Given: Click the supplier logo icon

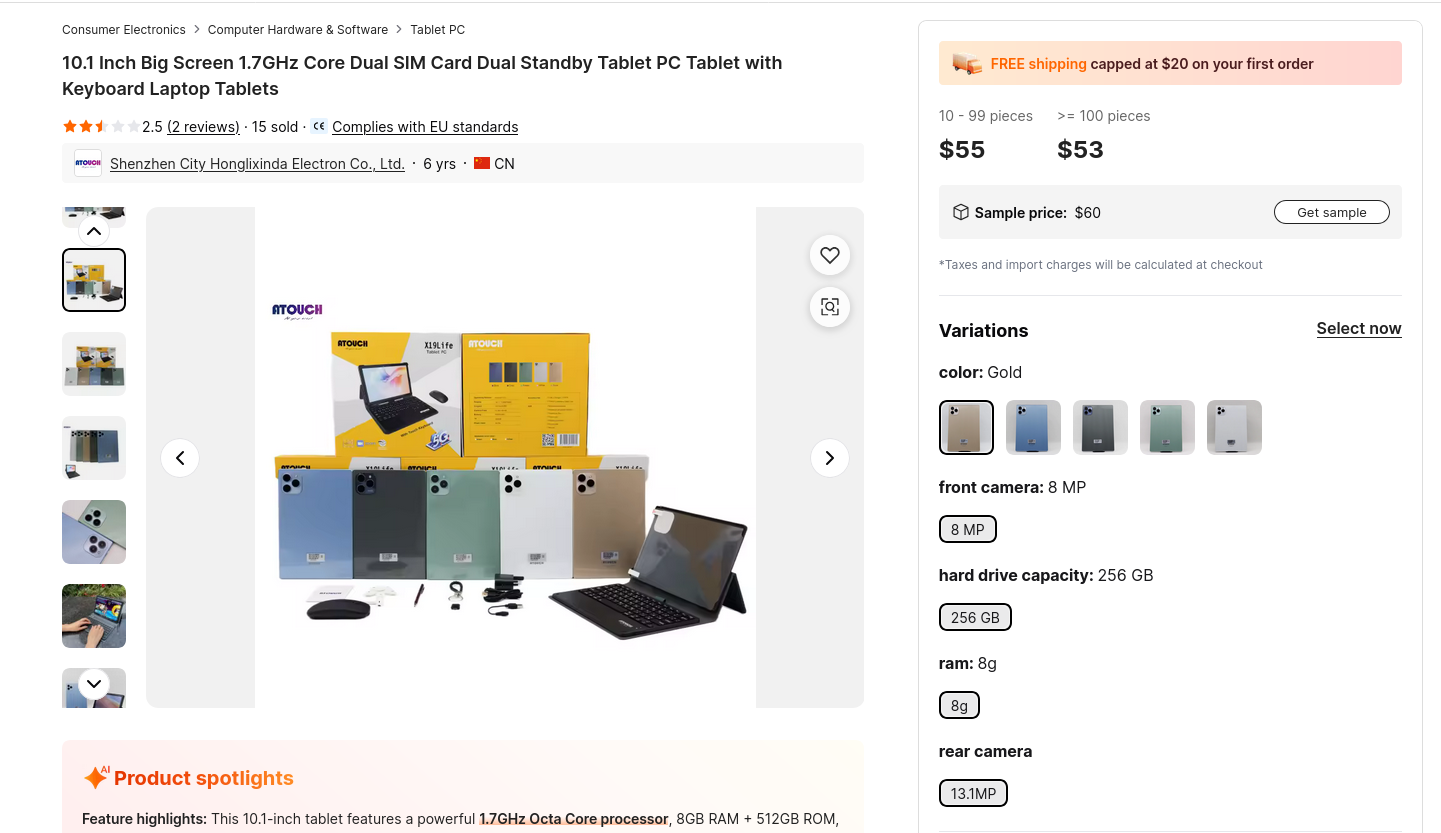Looking at the screenshot, I should pyautogui.click(x=88, y=163).
